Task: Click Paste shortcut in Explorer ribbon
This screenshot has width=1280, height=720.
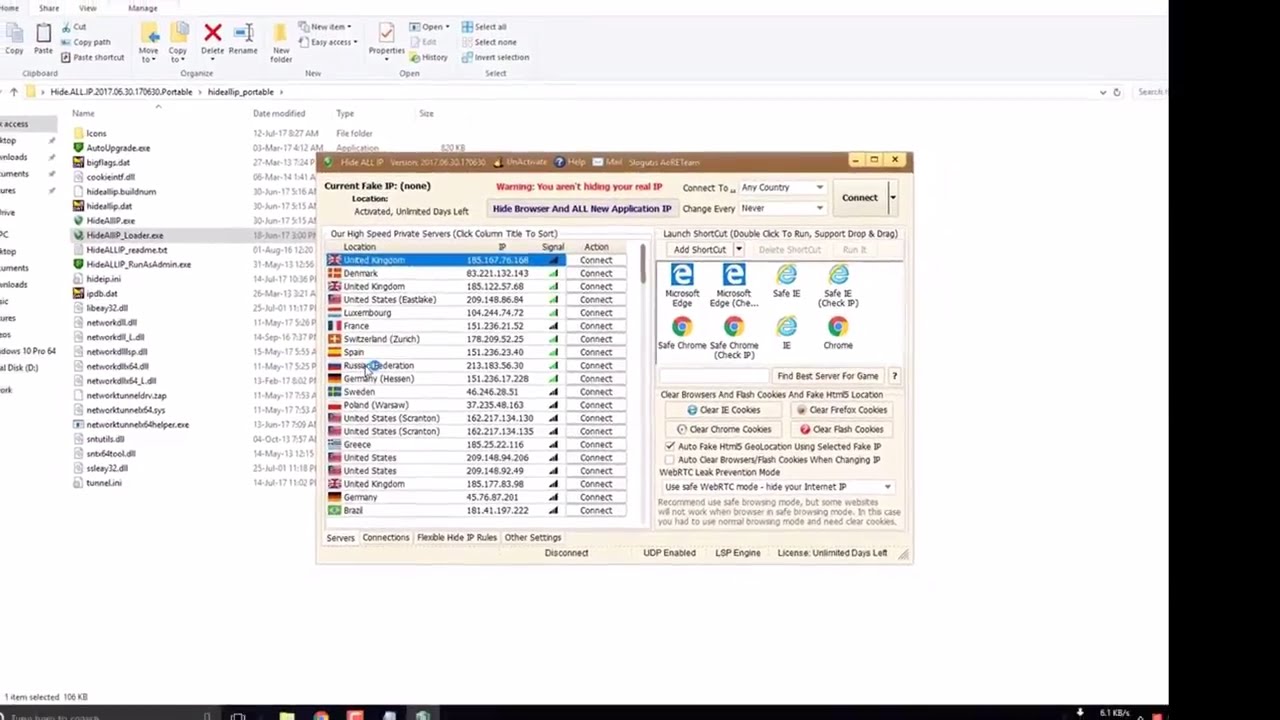Action: coord(92,57)
